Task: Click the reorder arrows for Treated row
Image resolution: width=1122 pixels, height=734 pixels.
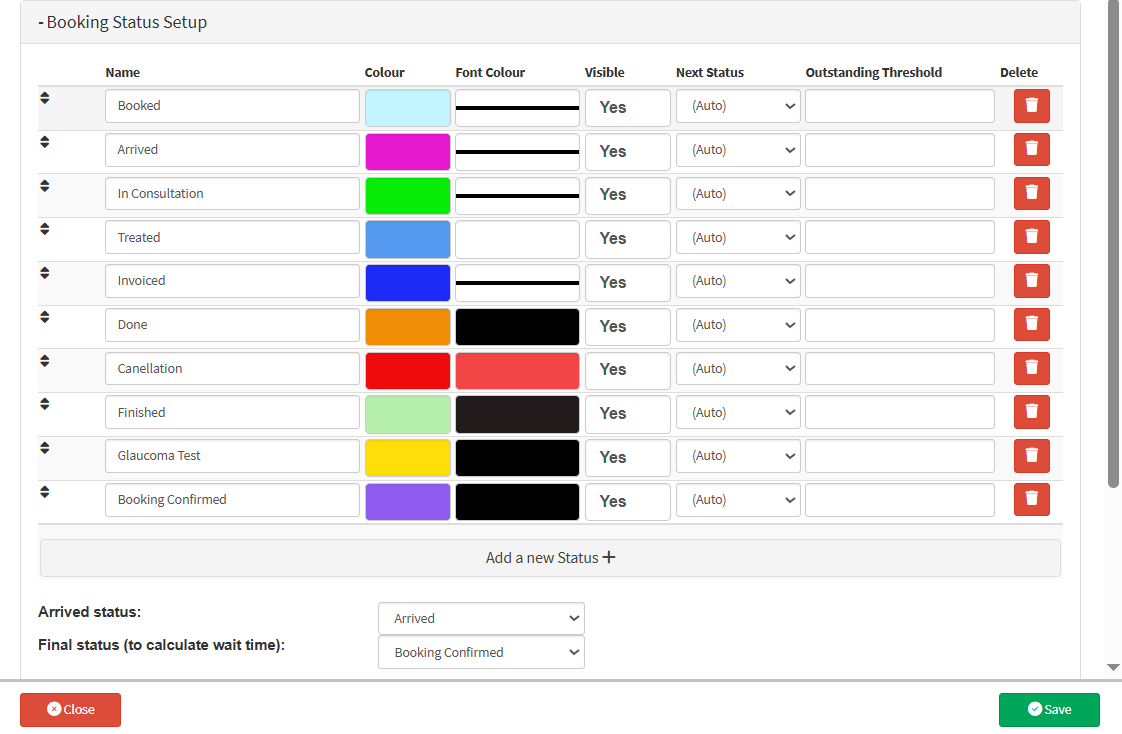Action: (x=45, y=229)
